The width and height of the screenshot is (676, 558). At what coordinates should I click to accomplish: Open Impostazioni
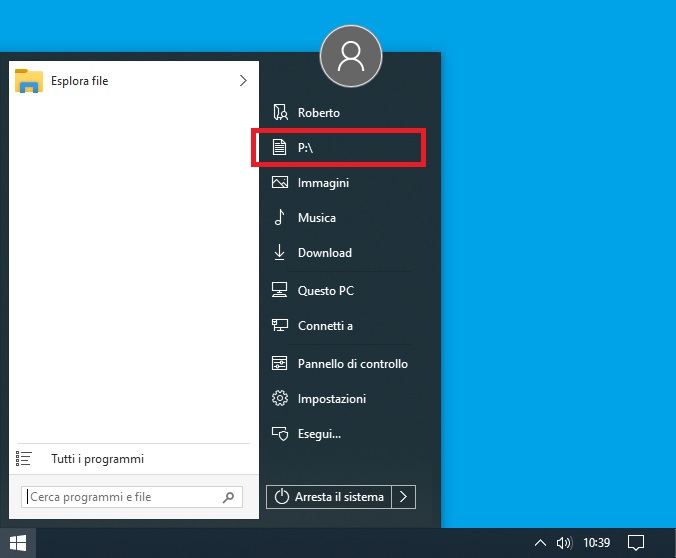[332, 398]
